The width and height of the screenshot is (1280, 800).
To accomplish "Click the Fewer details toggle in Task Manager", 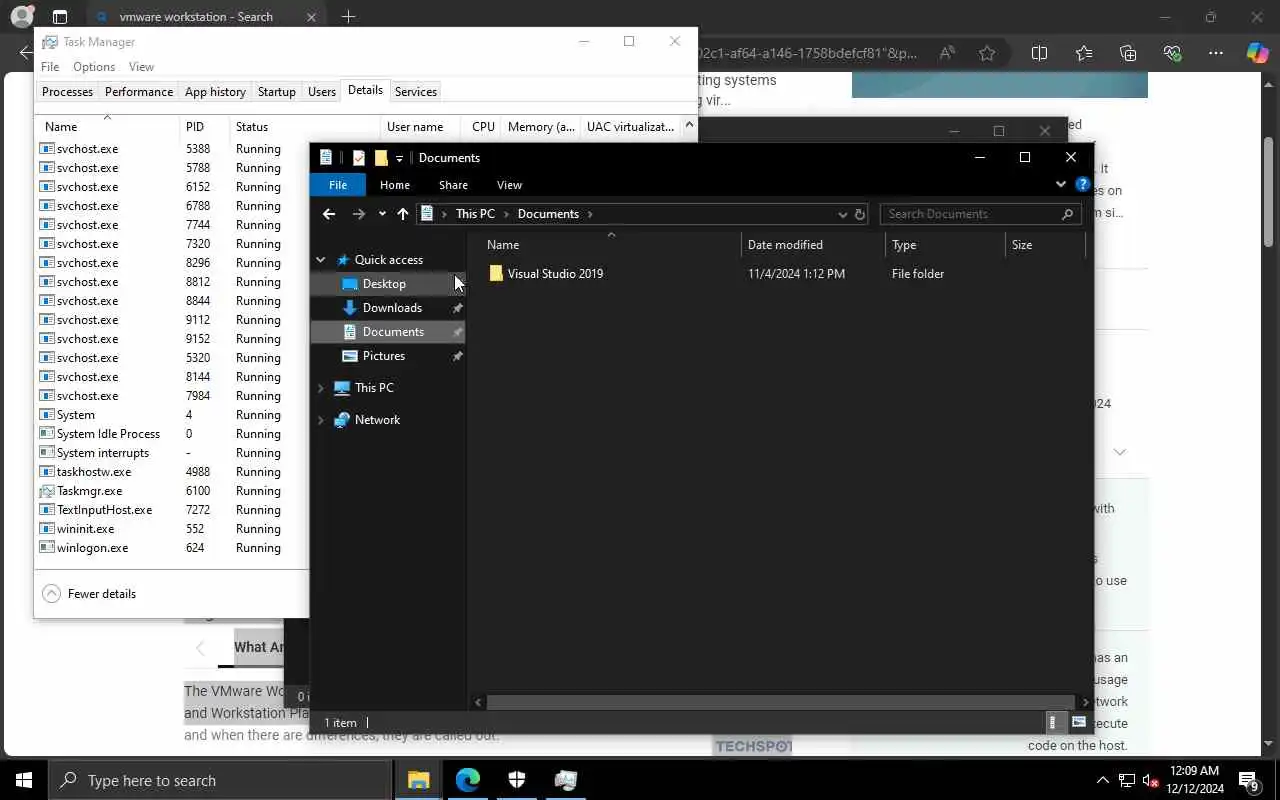I will tap(89, 594).
